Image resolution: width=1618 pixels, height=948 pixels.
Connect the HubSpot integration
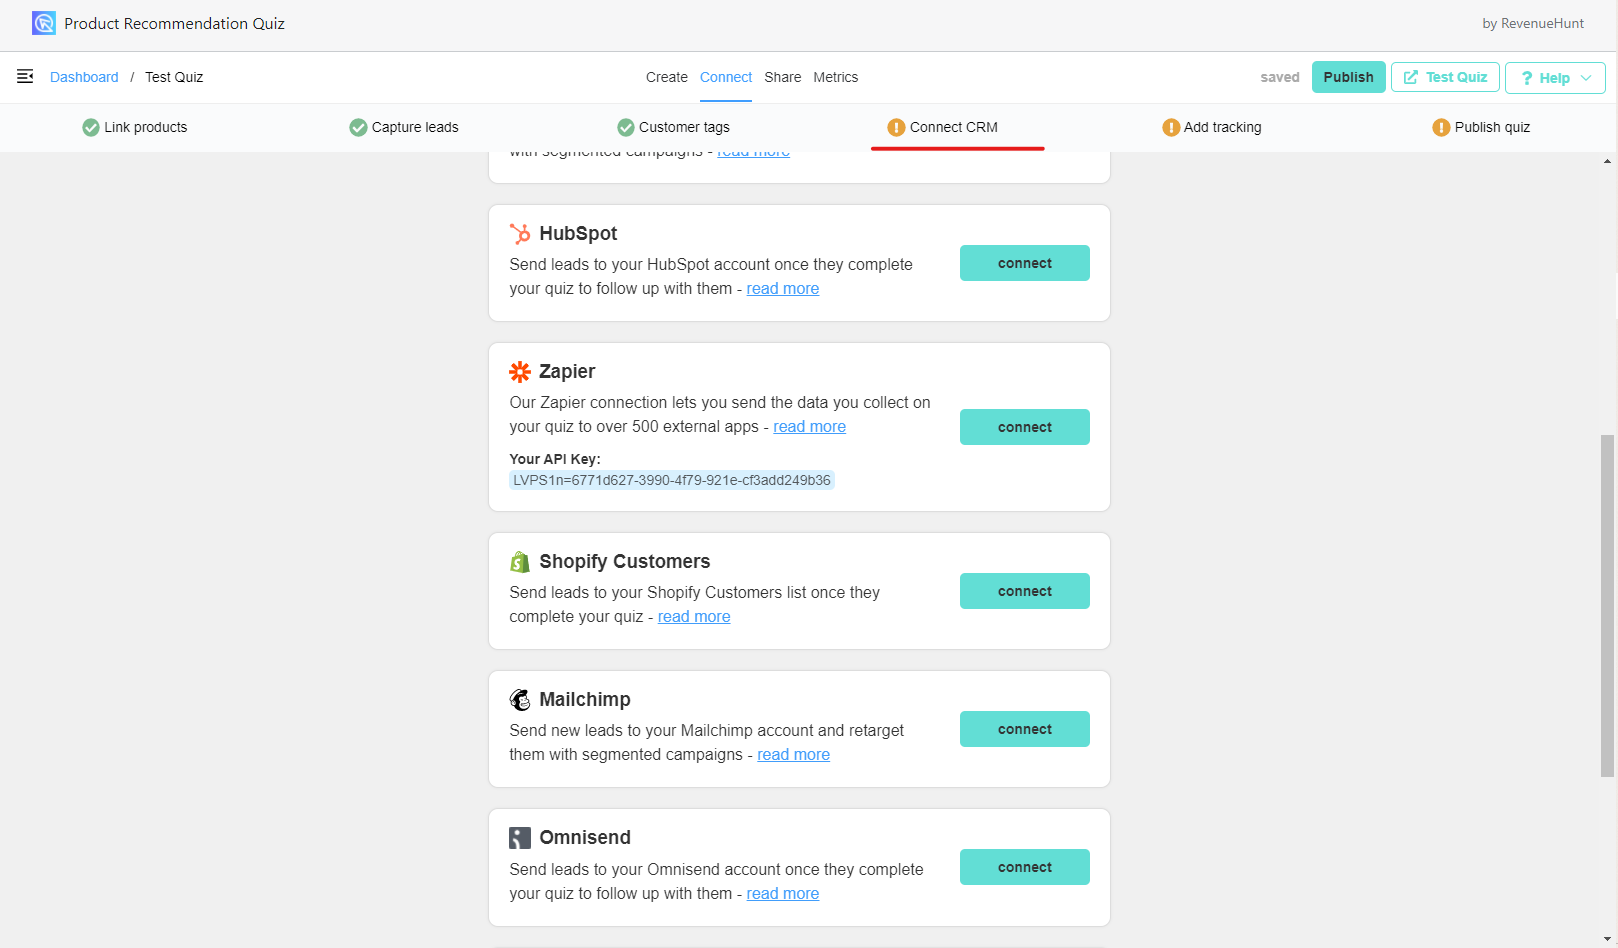point(1025,263)
